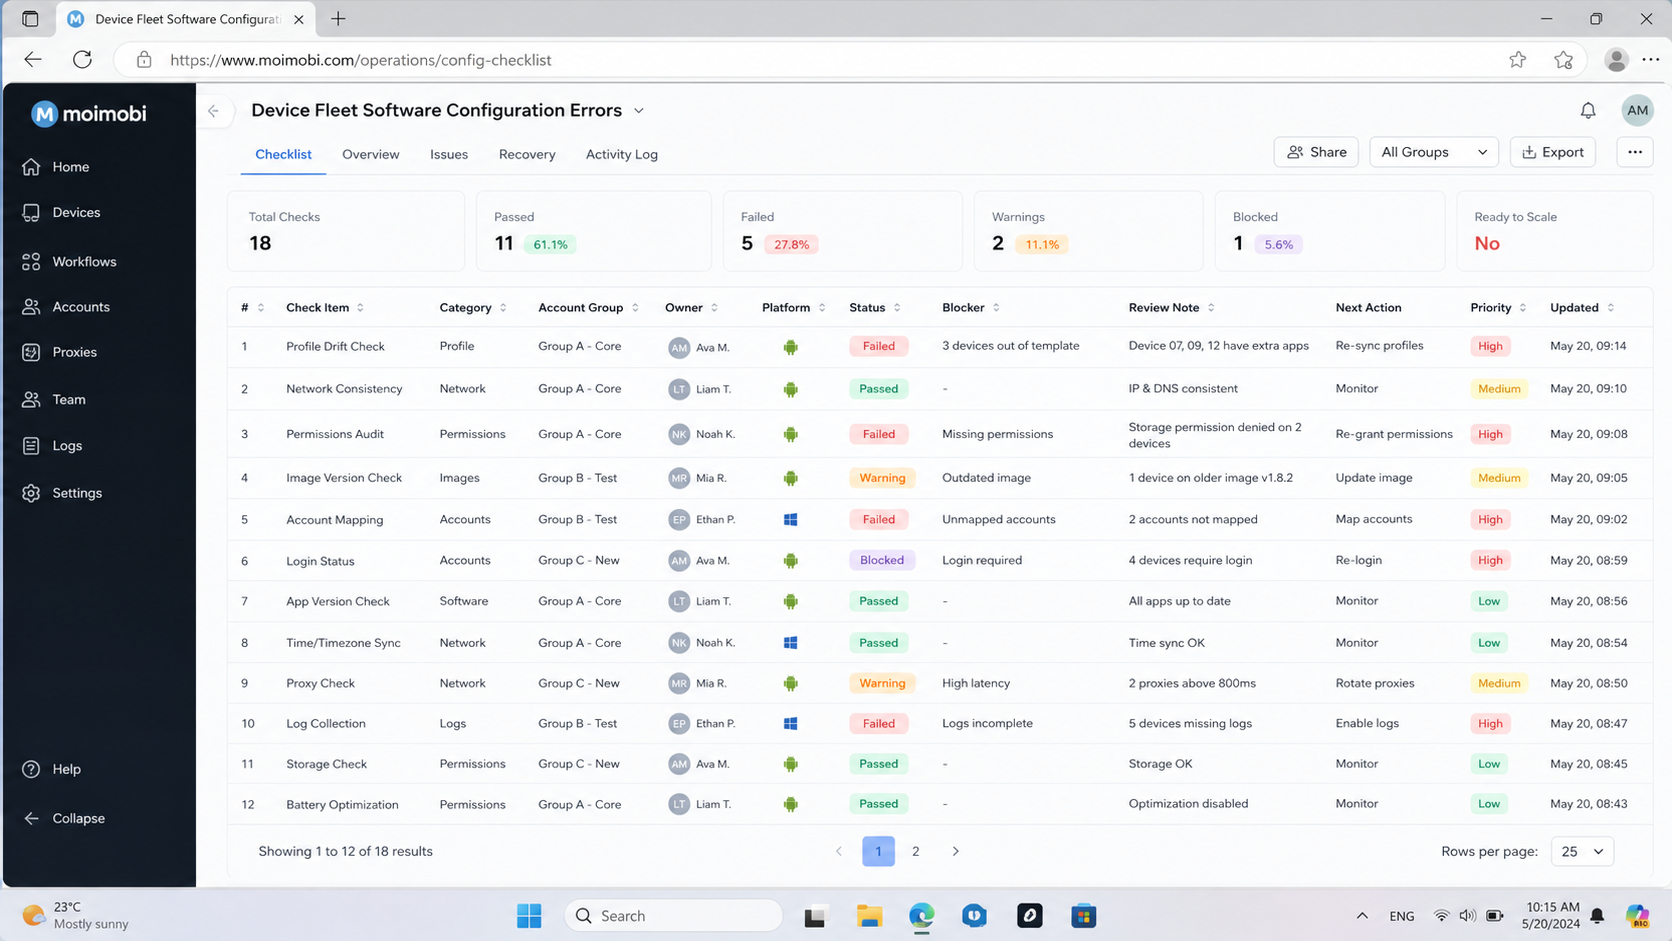Screen dimensions: 1672x941
Task: Switch to the Activity Log tab
Action: [622, 154]
